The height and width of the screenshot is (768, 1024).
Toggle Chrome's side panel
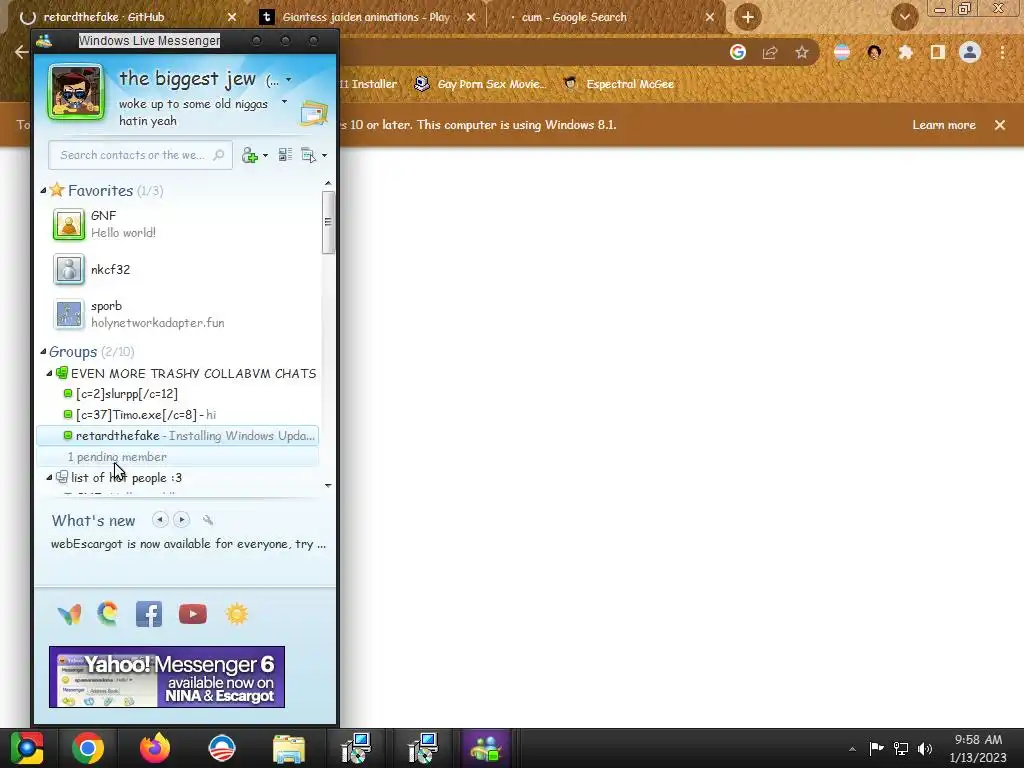point(938,52)
